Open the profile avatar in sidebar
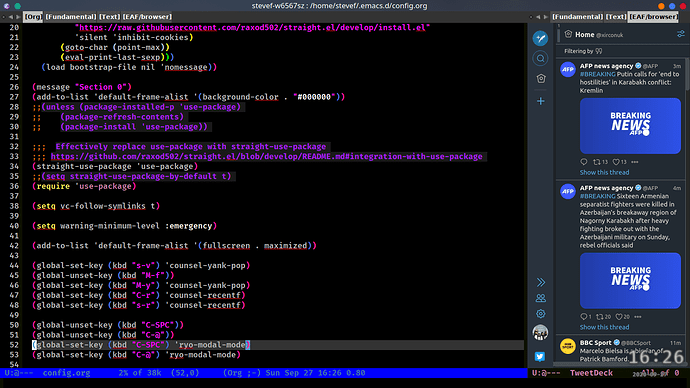The height and width of the screenshot is (388, 690). (540, 333)
